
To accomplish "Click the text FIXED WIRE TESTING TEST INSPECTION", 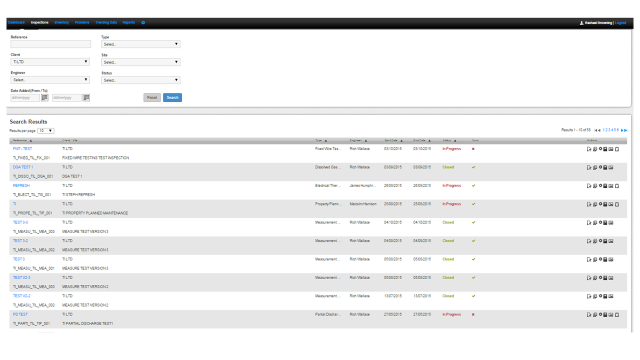I will 96,158.
